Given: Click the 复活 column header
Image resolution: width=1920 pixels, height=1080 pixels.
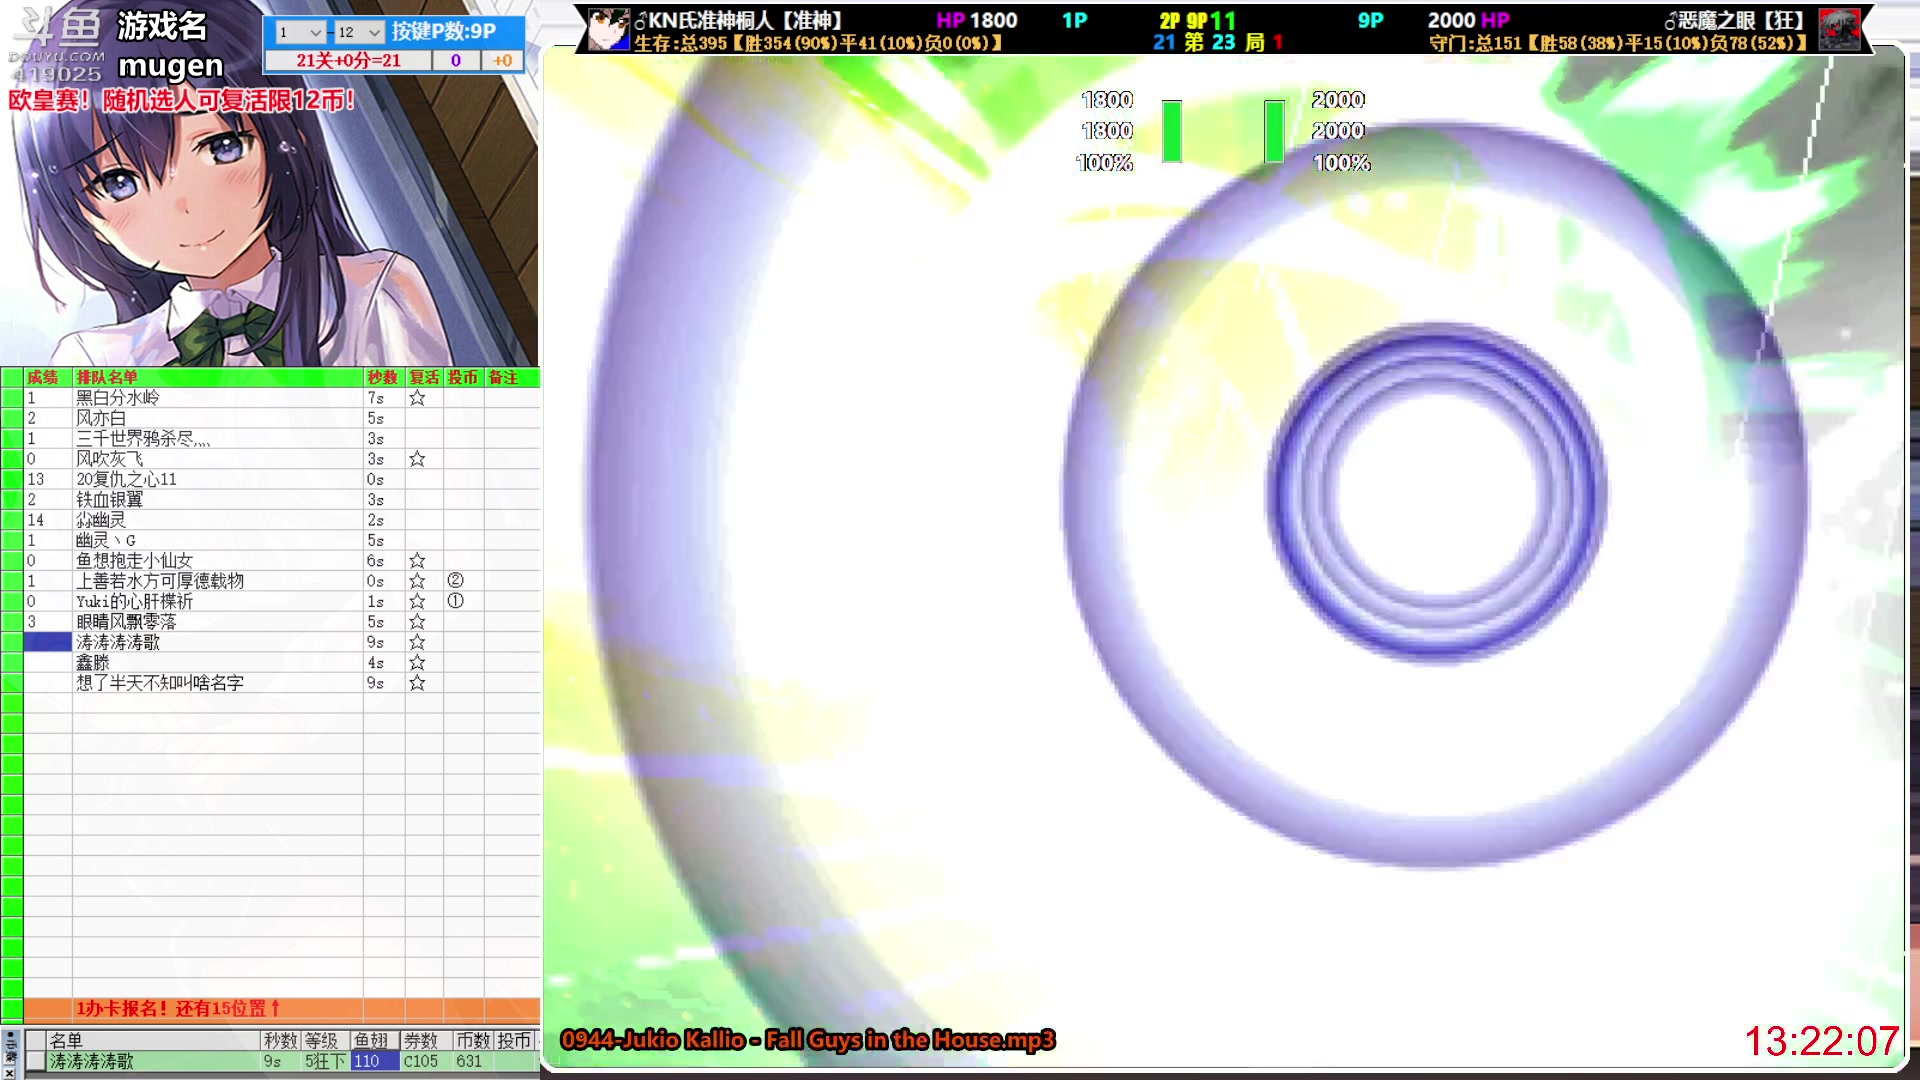Looking at the screenshot, I should pyautogui.click(x=424, y=377).
